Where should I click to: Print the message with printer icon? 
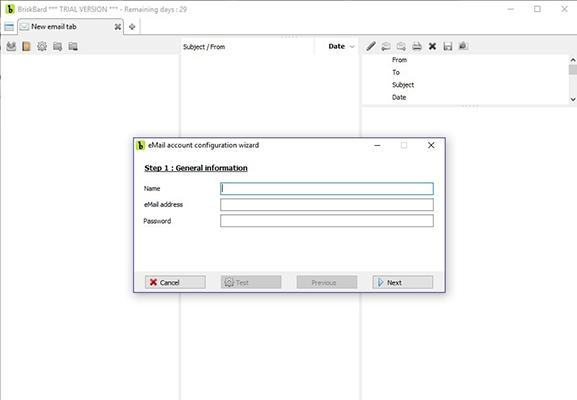point(417,46)
